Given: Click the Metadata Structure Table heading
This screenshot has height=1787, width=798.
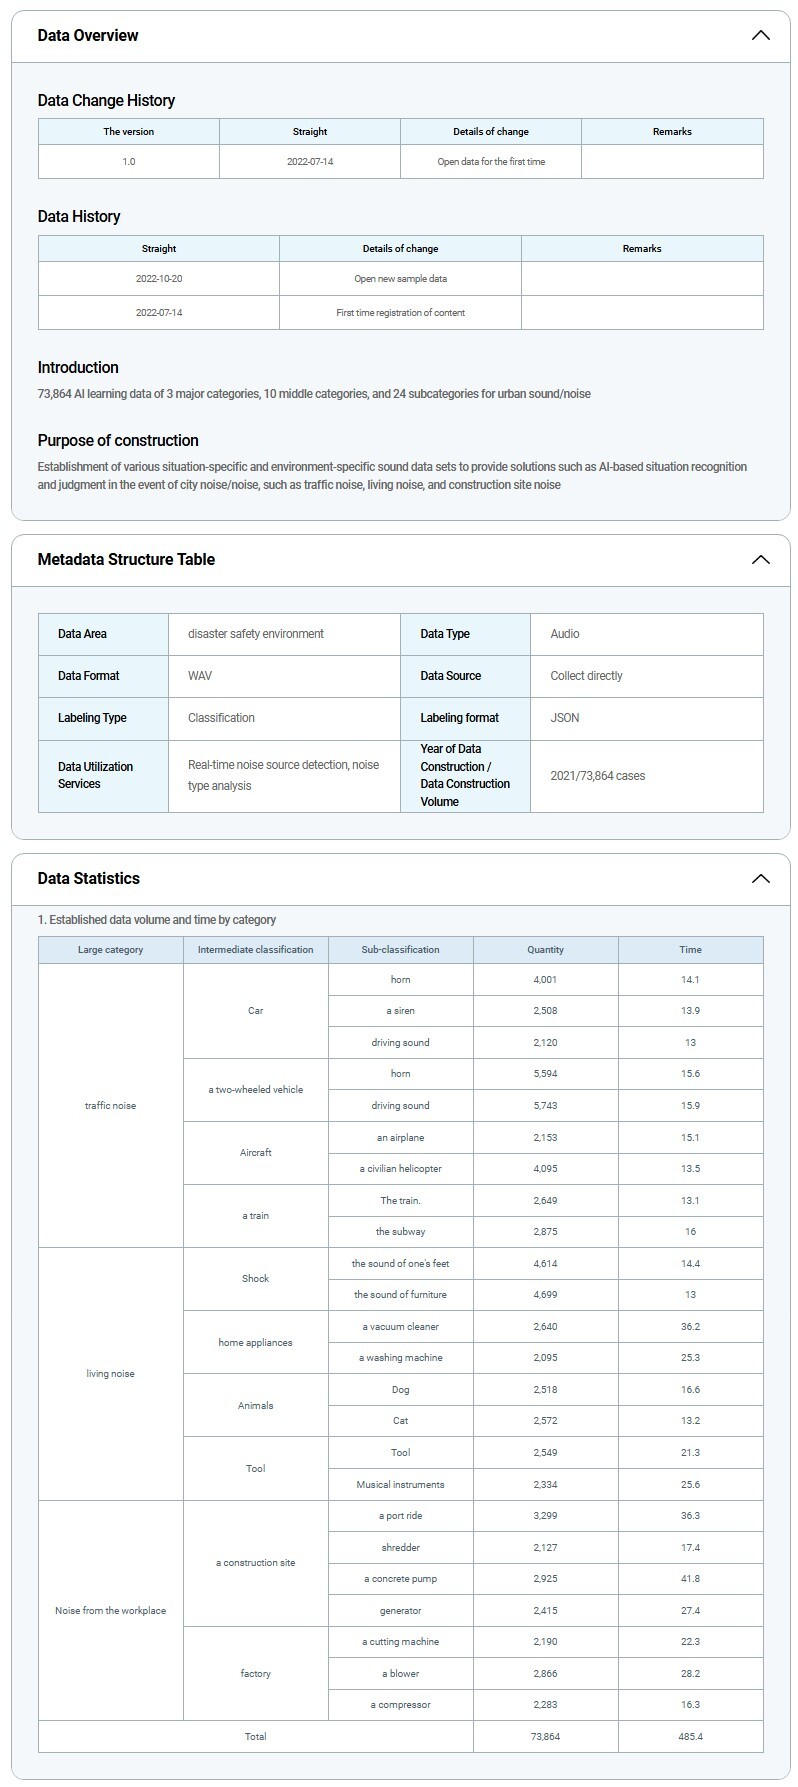Looking at the screenshot, I should (x=126, y=560).
